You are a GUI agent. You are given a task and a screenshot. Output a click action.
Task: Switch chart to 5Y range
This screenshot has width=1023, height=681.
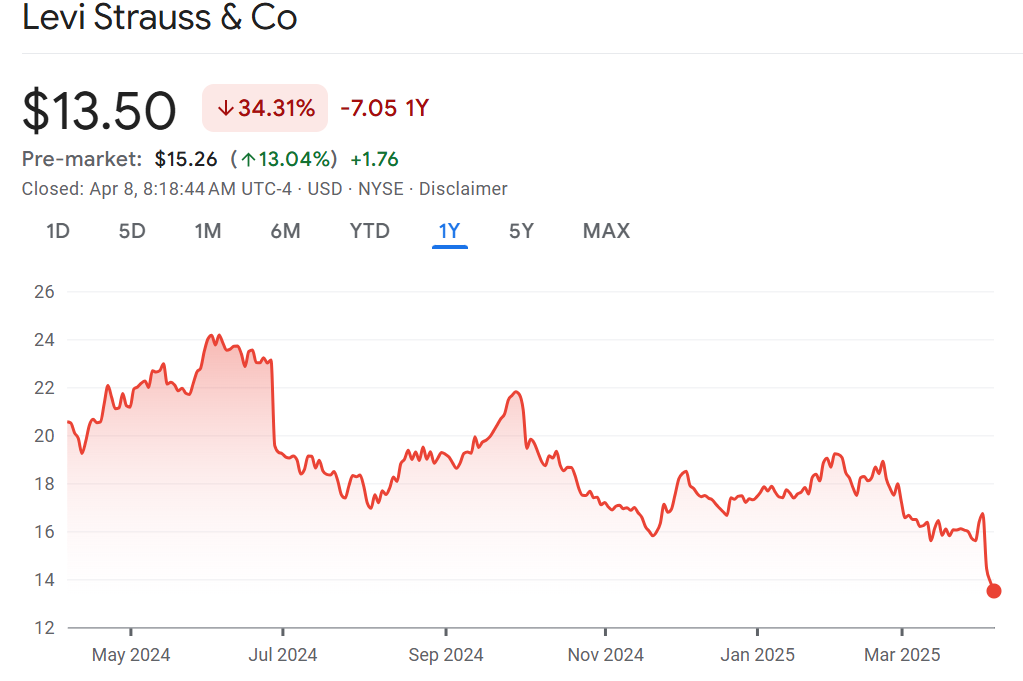coord(521,231)
